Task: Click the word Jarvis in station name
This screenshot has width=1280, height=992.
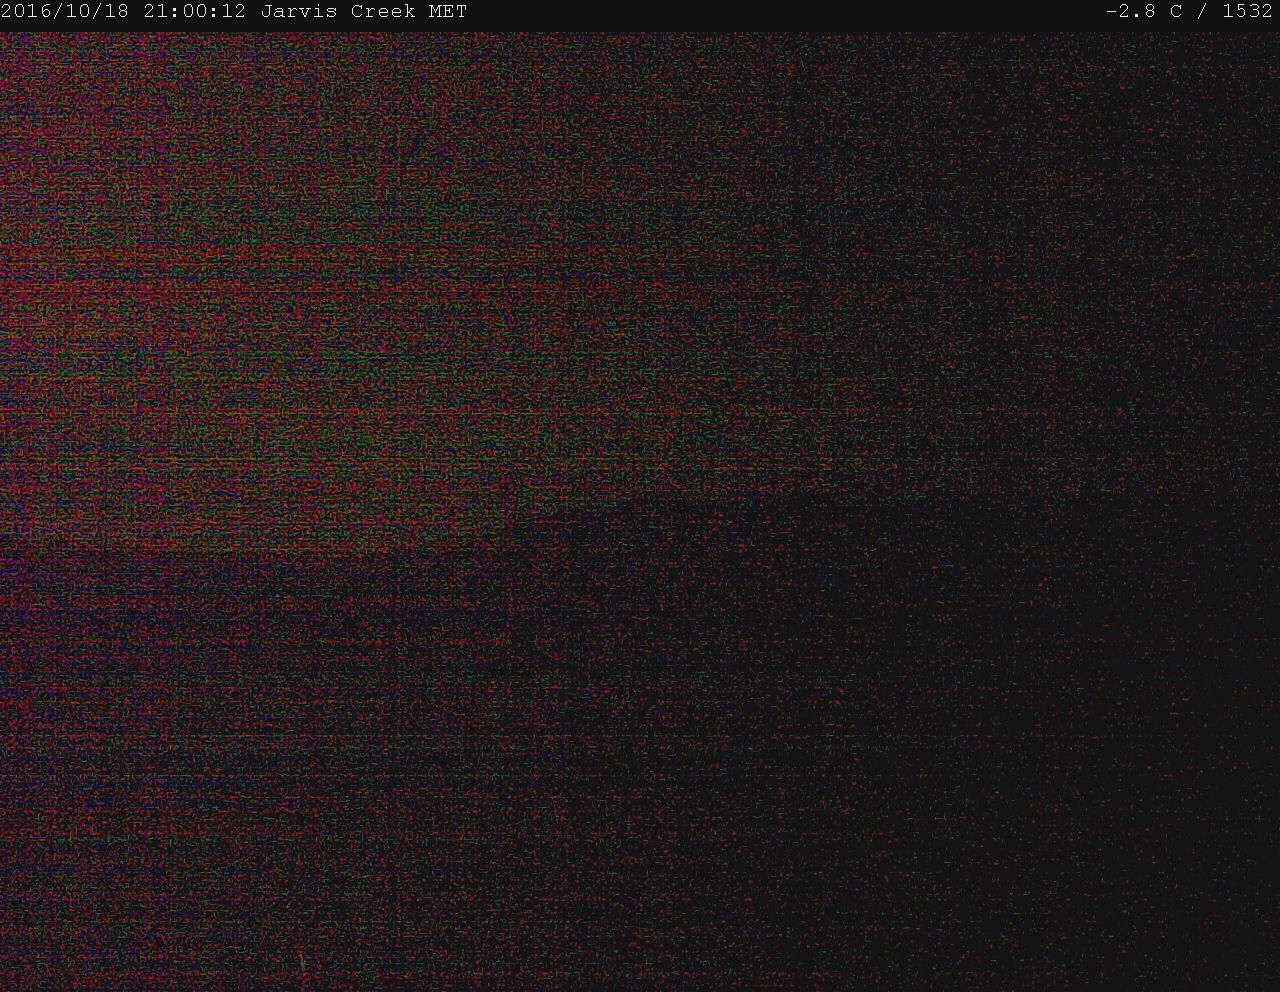Action: (x=299, y=12)
